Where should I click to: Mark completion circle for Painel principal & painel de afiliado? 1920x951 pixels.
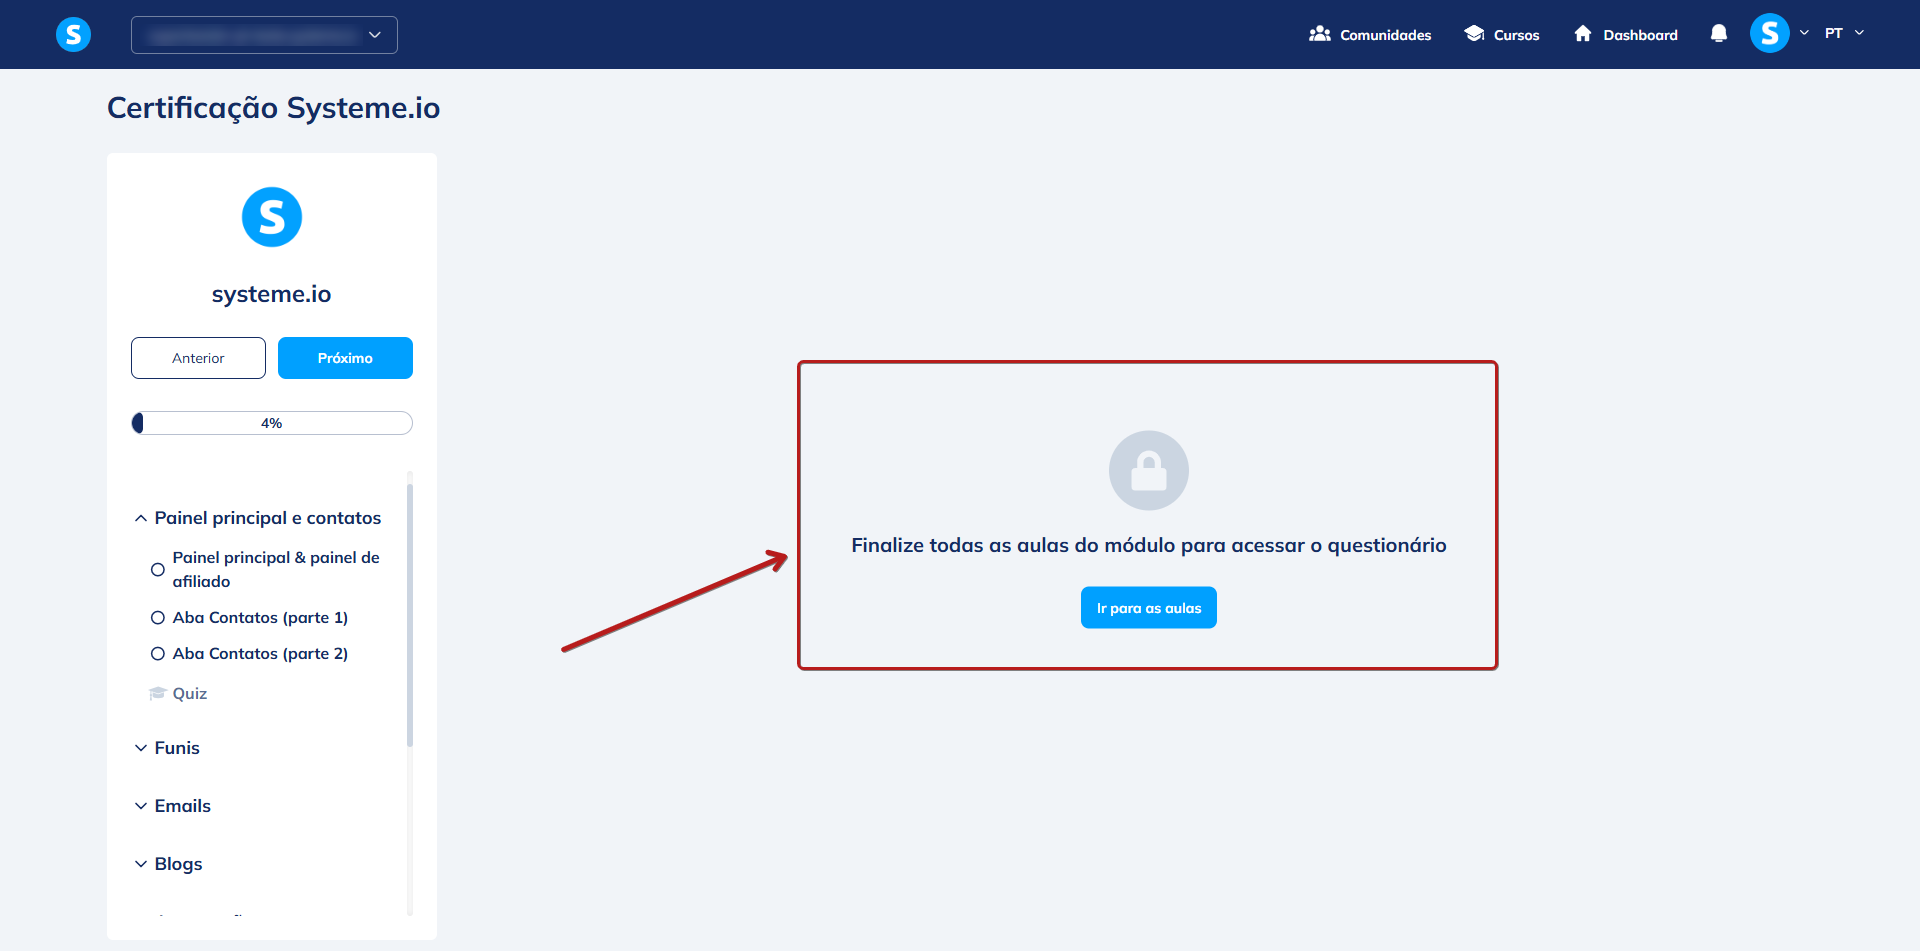coord(158,570)
